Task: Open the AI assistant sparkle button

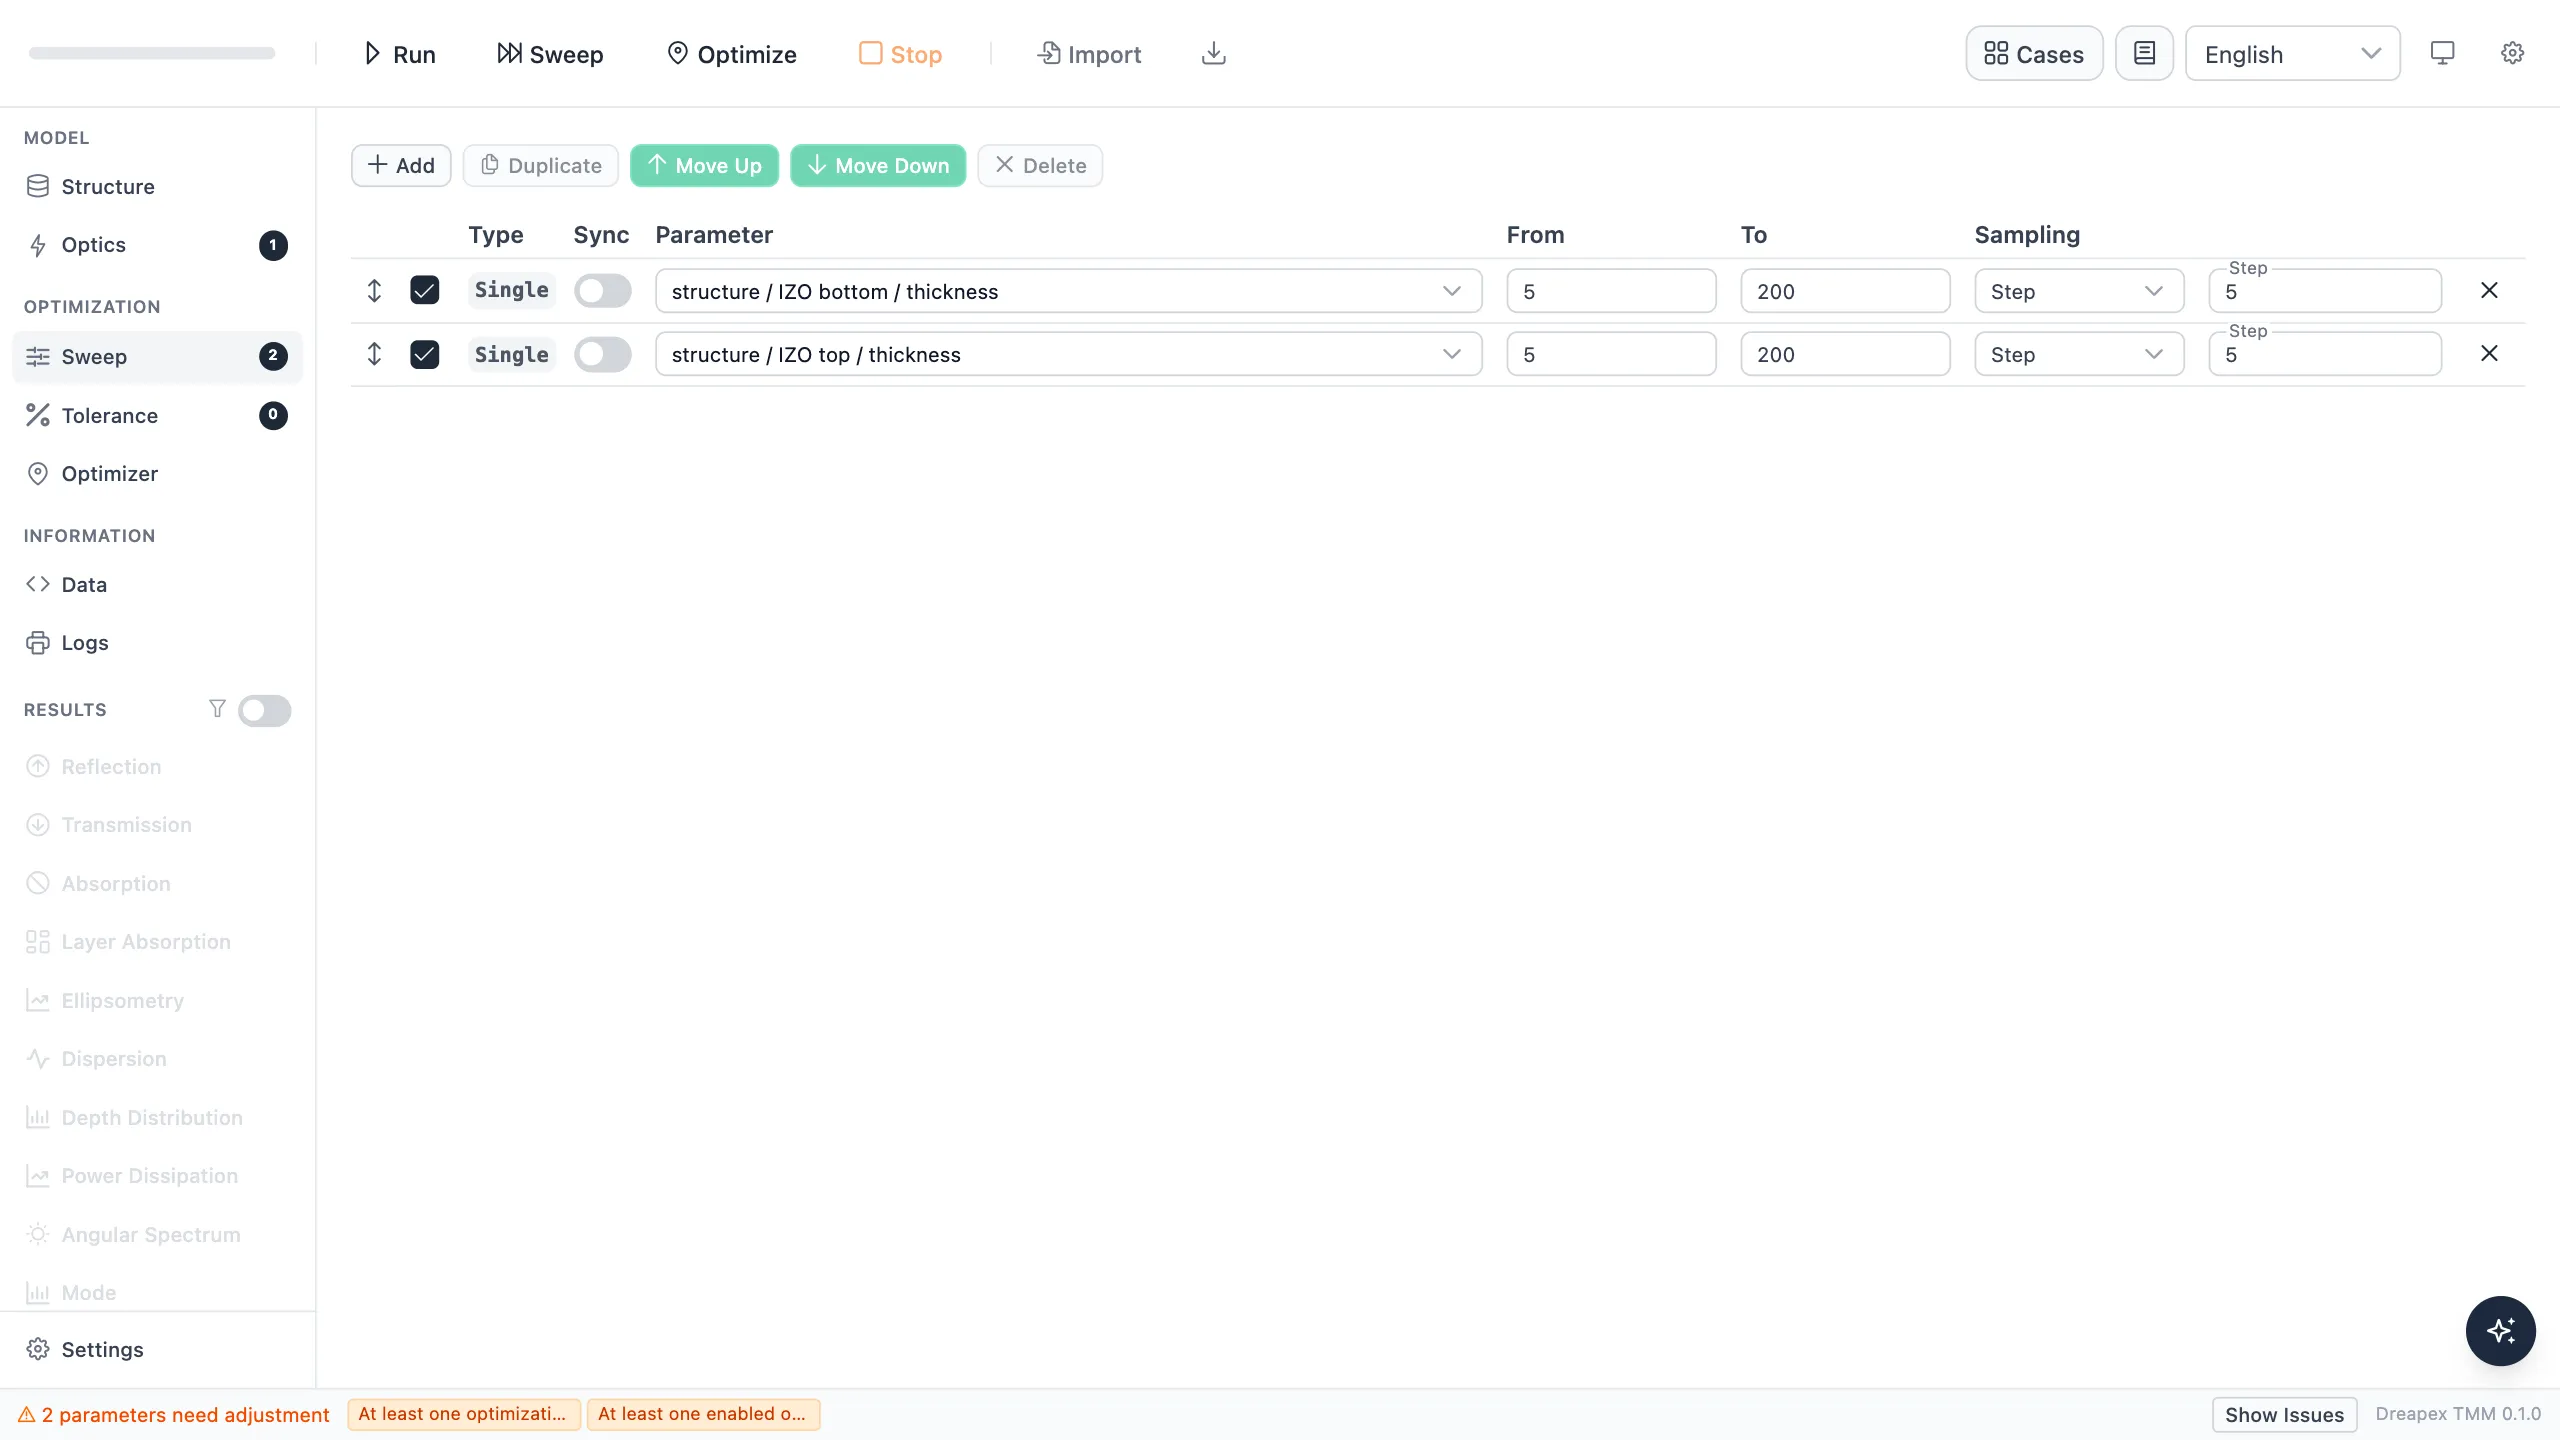Action: (2500, 1331)
